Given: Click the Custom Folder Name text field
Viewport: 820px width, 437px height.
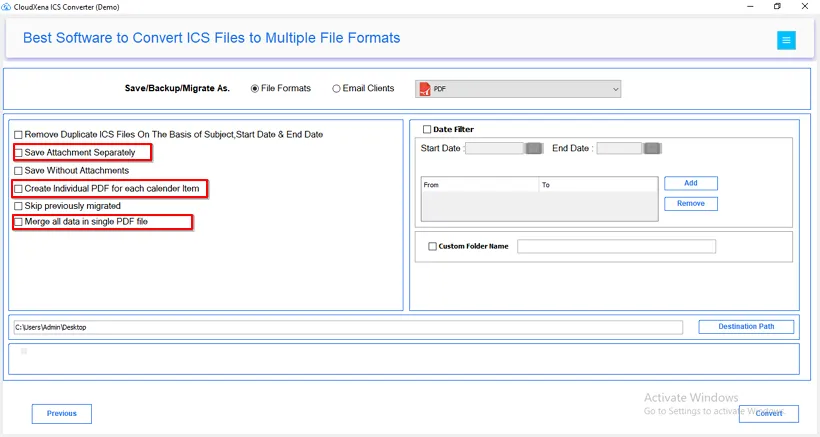Looking at the screenshot, I should click(x=617, y=246).
